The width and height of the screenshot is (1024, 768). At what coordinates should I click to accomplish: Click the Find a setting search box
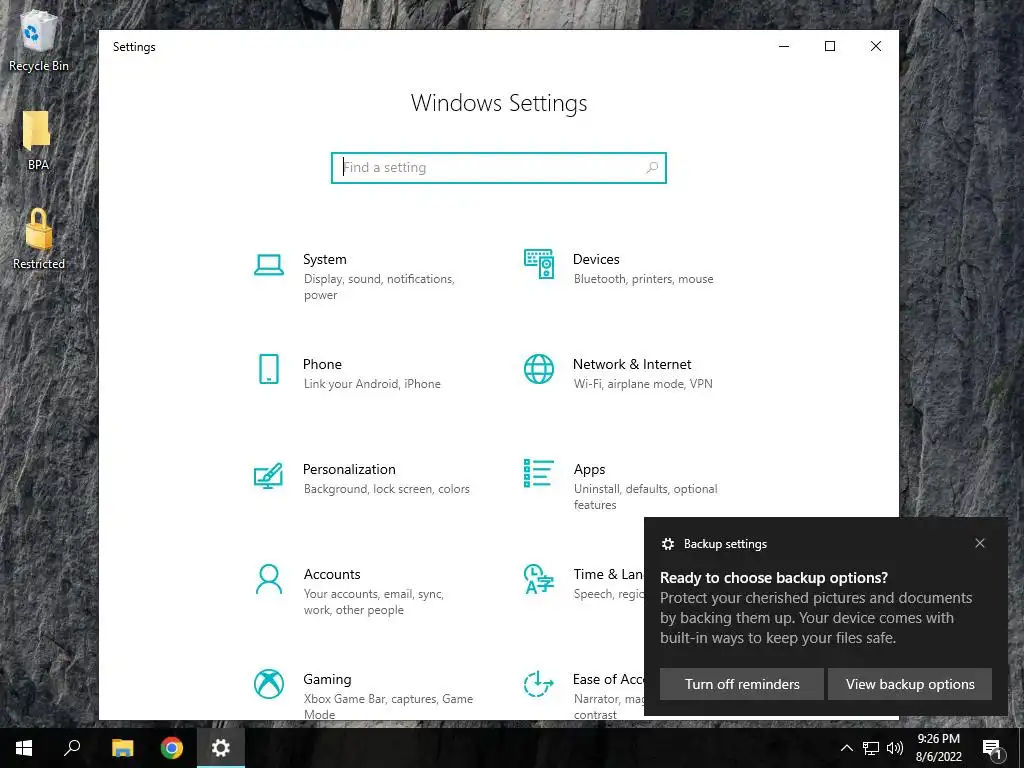498,168
